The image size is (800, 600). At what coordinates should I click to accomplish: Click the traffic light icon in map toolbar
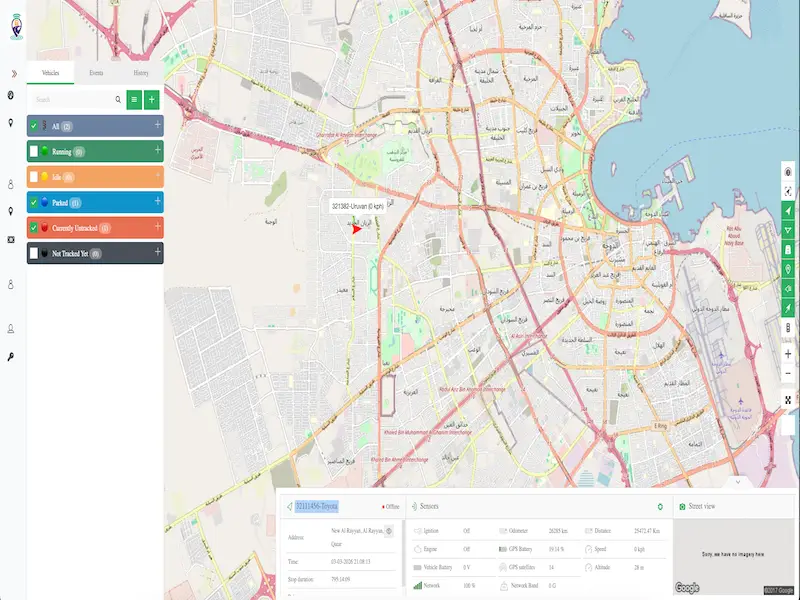click(x=788, y=327)
